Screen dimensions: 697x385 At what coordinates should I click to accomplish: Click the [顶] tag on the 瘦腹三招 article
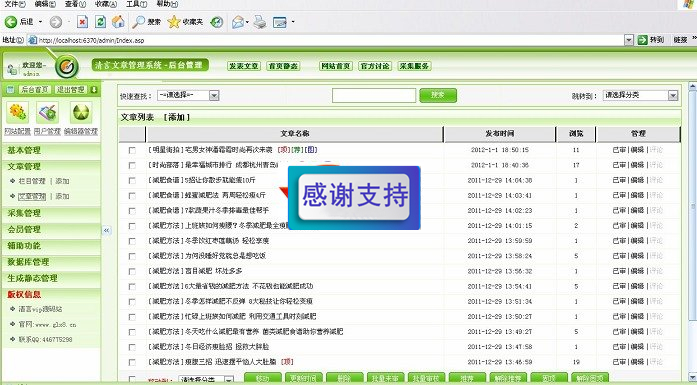[x=288, y=361]
